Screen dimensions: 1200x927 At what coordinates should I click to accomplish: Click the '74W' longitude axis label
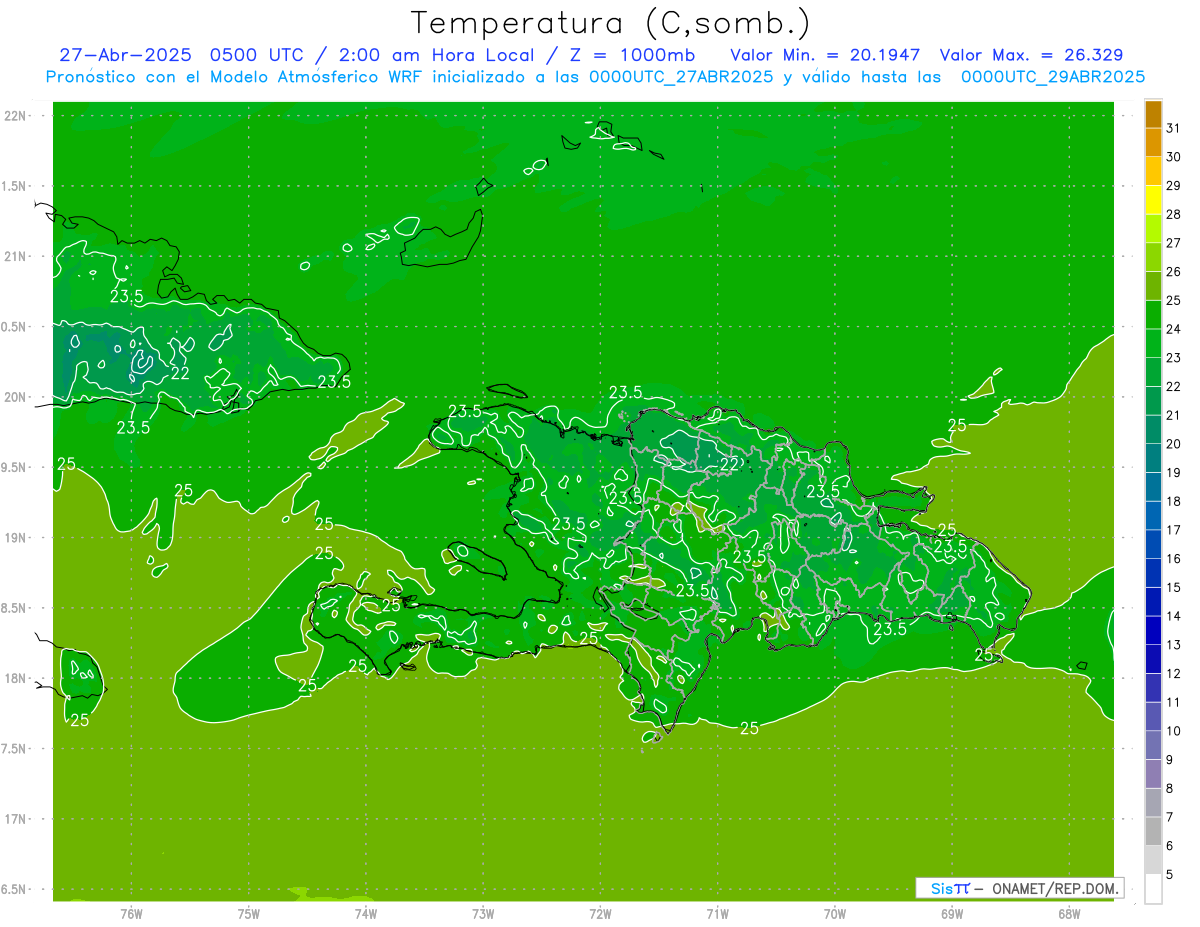(x=366, y=914)
